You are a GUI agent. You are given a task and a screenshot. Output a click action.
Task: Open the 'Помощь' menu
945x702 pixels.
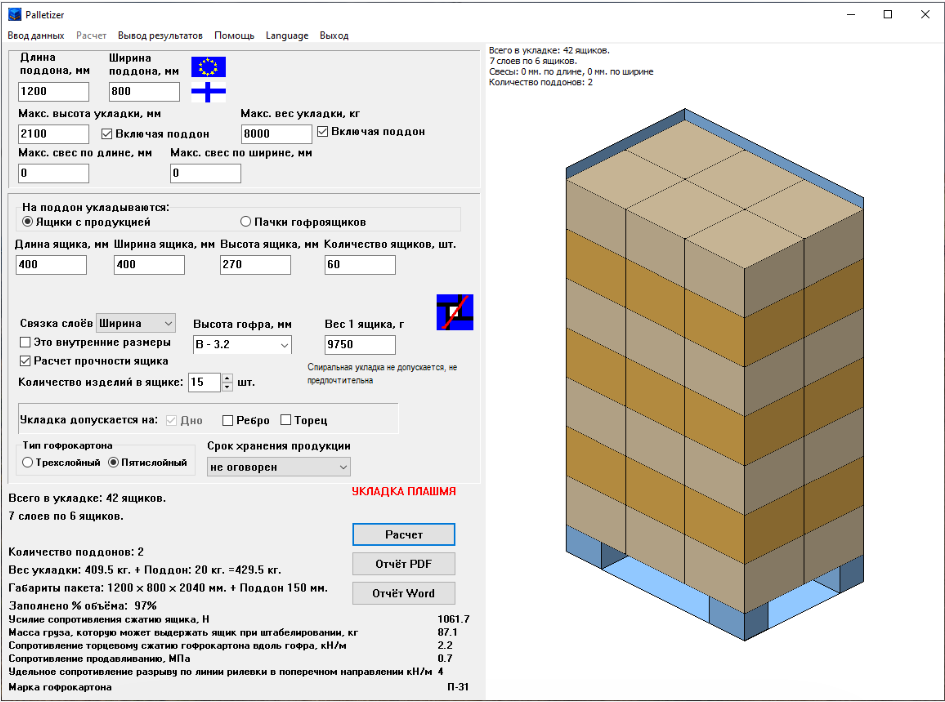point(234,36)
